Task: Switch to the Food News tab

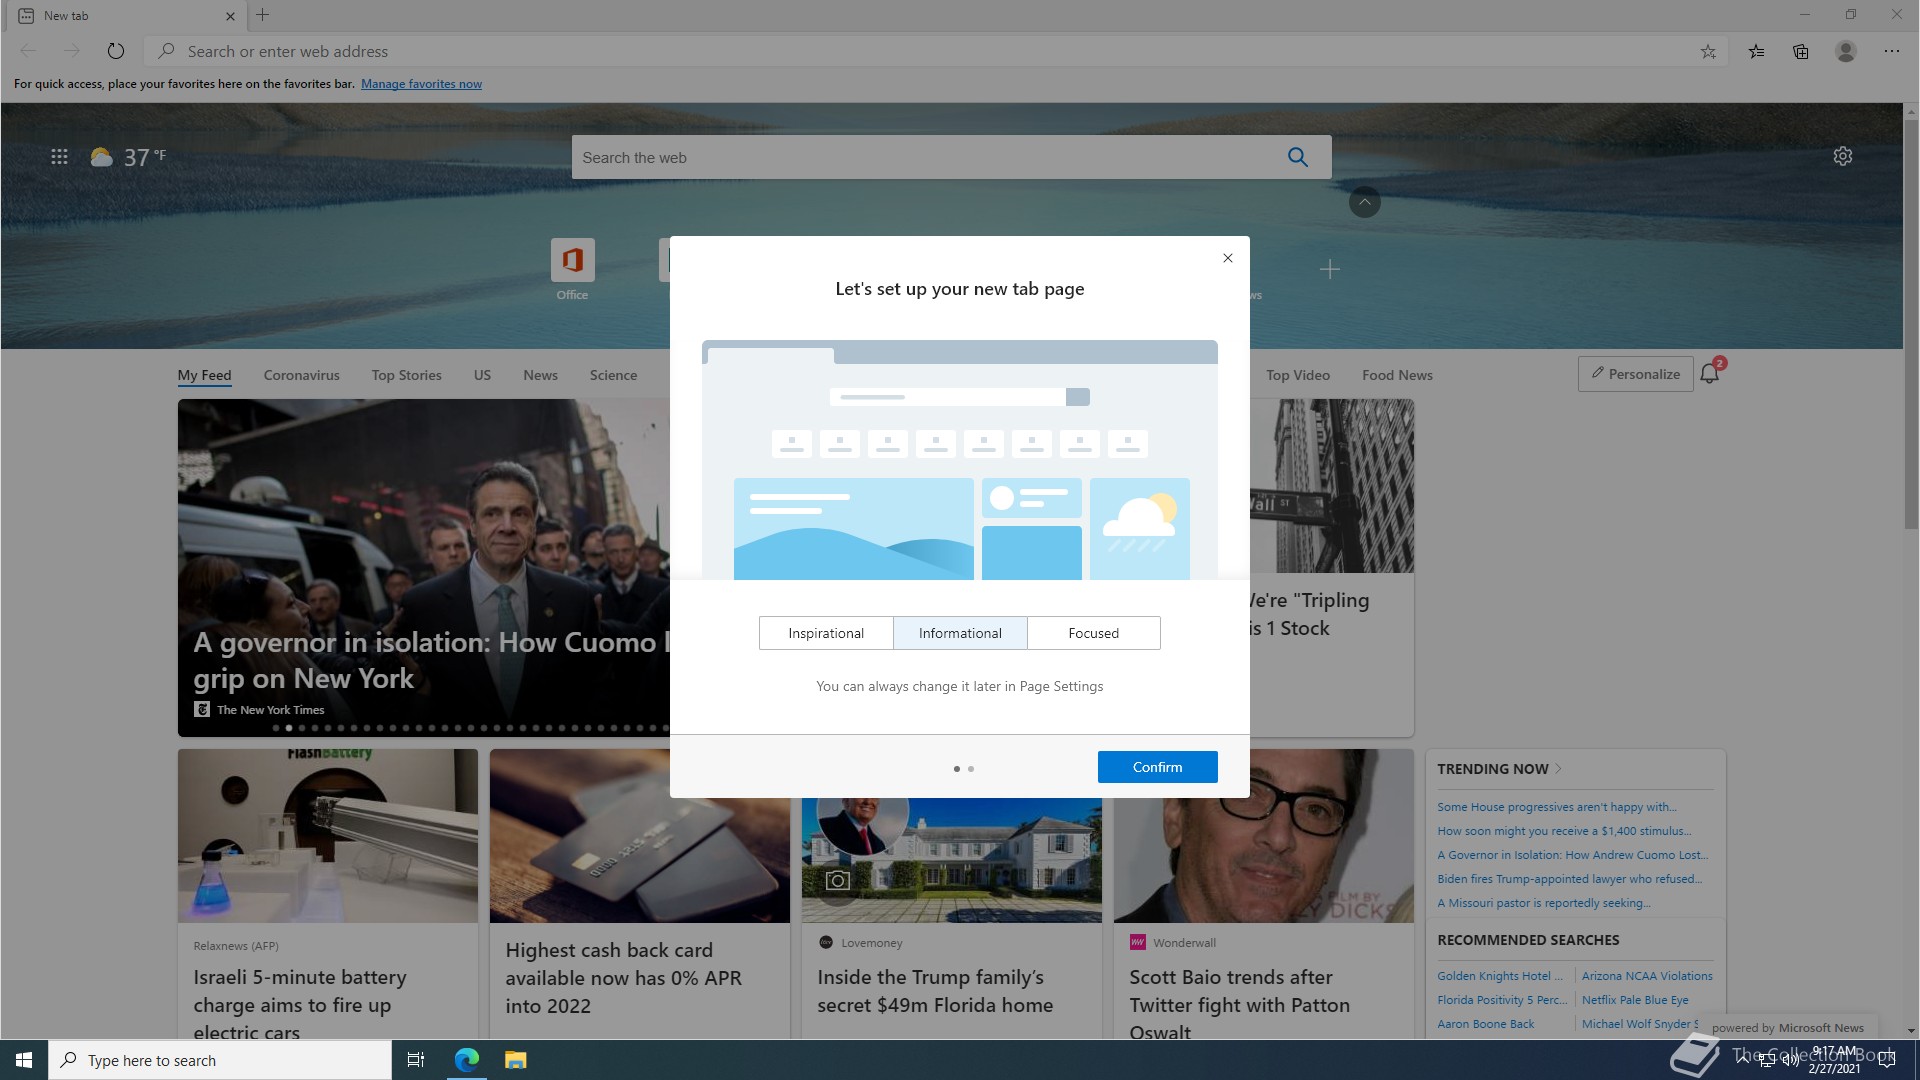Action: [x=1397, y=375]
